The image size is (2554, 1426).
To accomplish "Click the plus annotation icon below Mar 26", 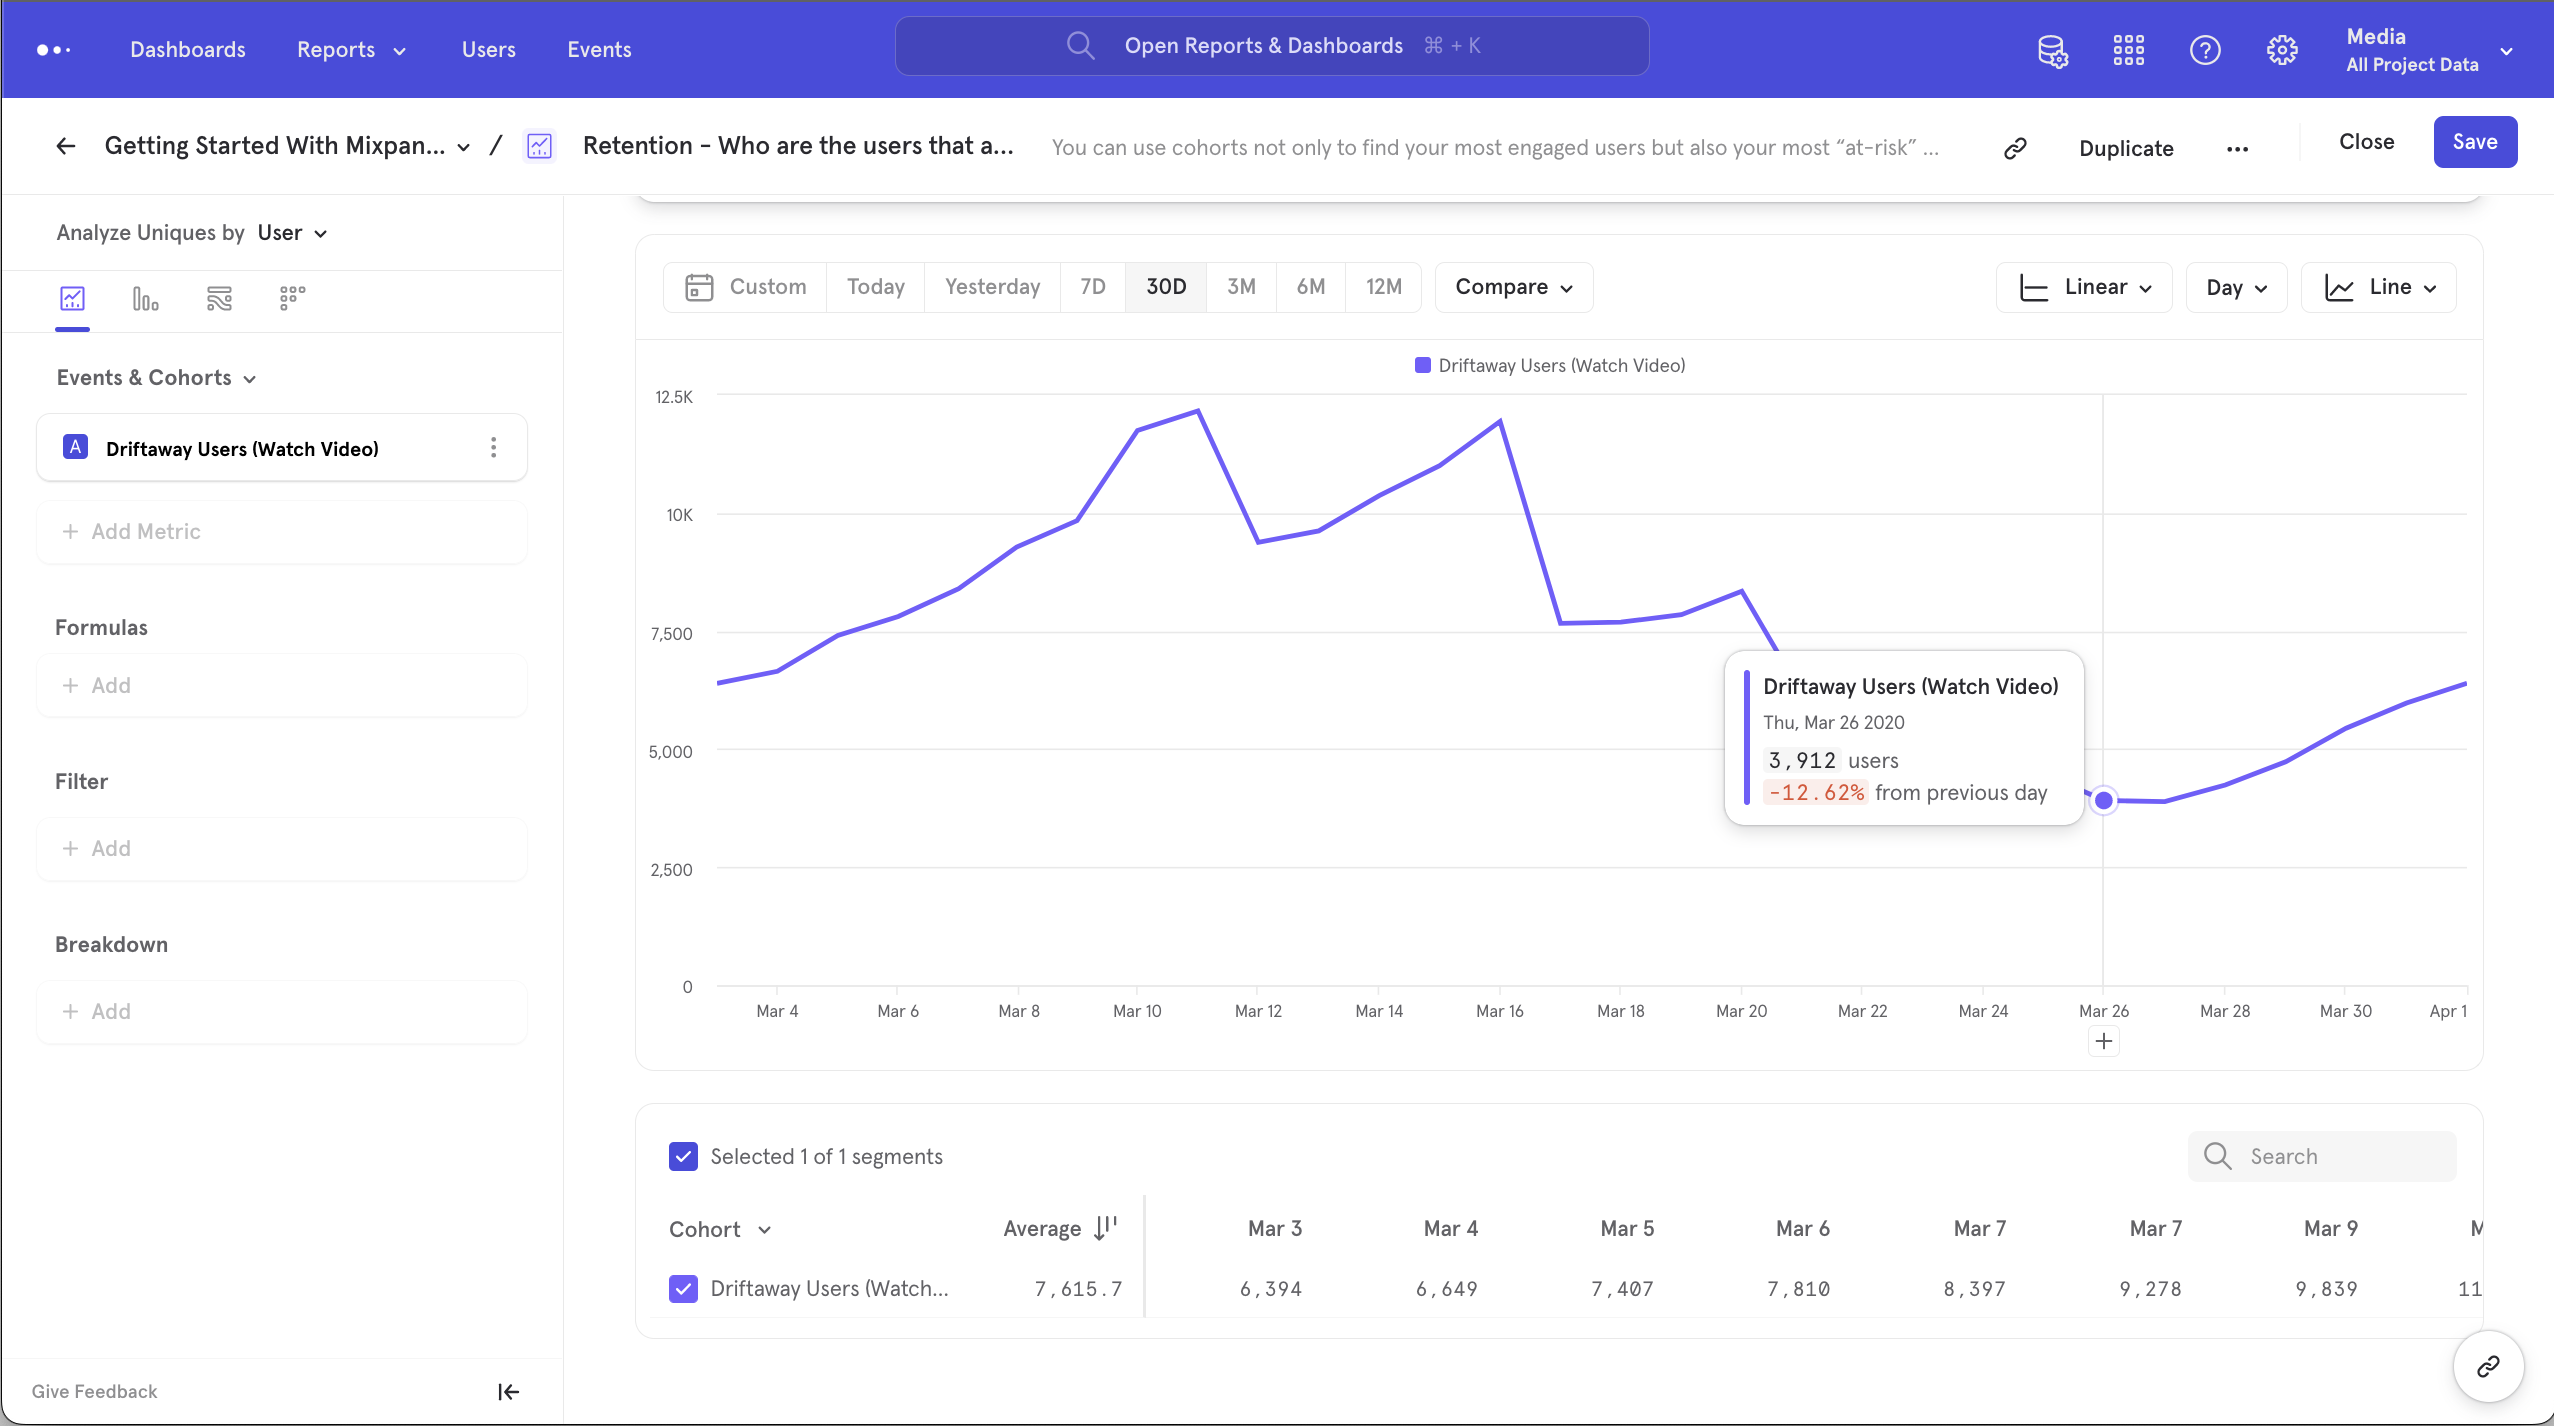I will click(x=2103, y=1041).
